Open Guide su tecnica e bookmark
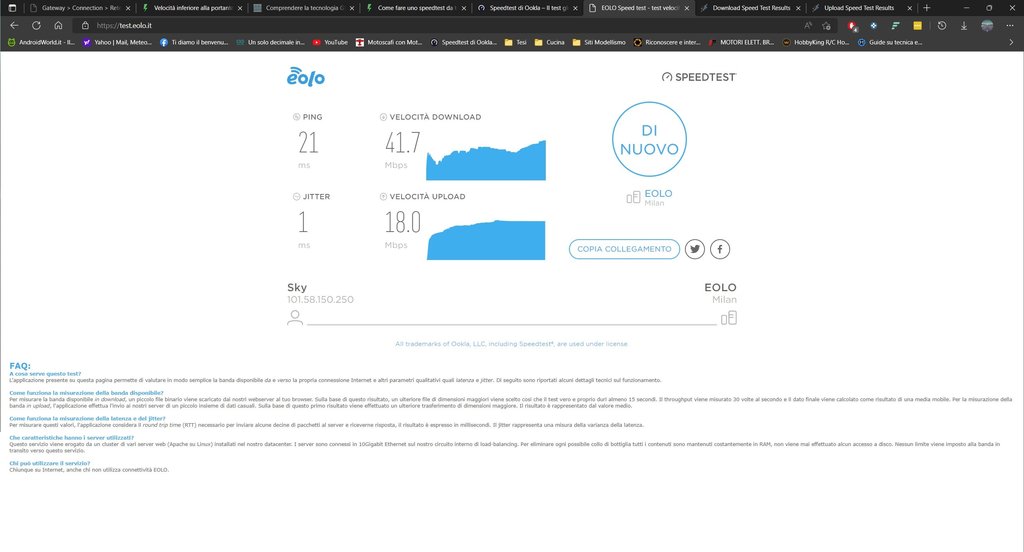This screenshot has height=552, width=1024. click(x=890, y=42)
